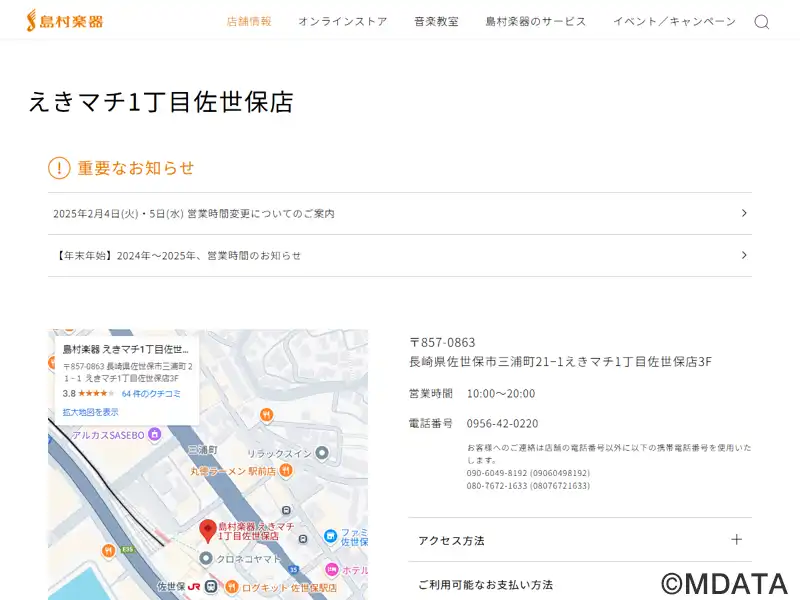Open the 音楽教室 menu item

pos(436,21)
